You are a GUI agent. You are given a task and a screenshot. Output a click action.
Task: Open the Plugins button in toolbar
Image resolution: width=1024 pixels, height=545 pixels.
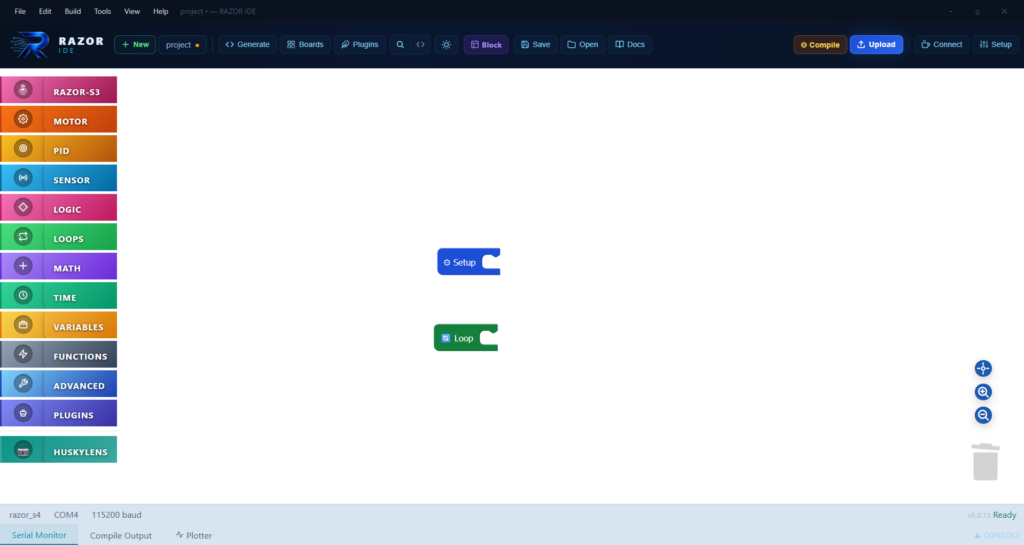pyautogui.click(x=360, y=44)
